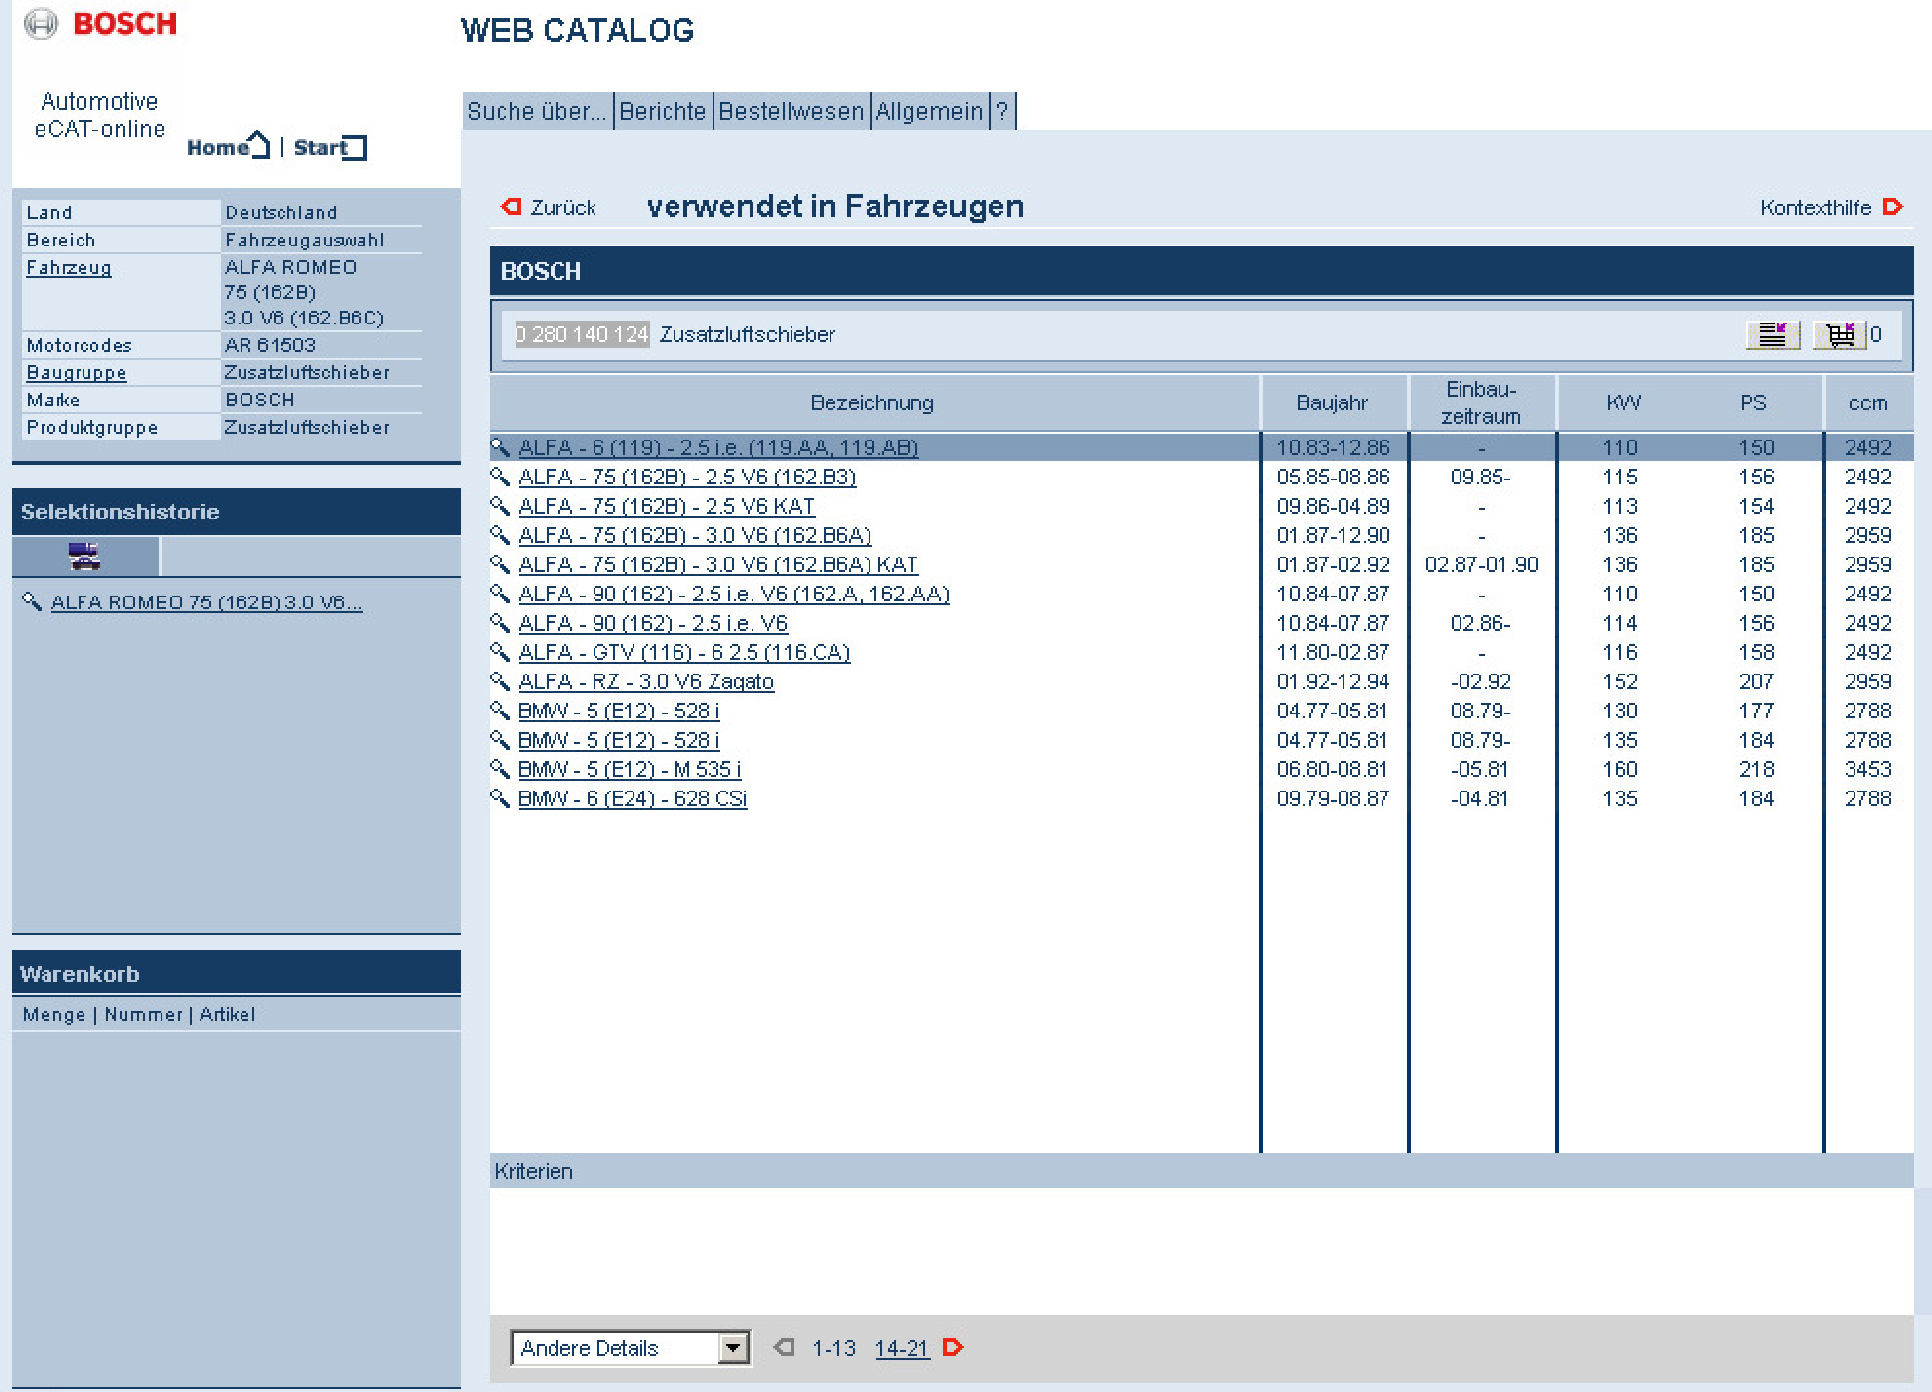
Task: Open the Bestellwesen menu
Action: pos(791,111)
